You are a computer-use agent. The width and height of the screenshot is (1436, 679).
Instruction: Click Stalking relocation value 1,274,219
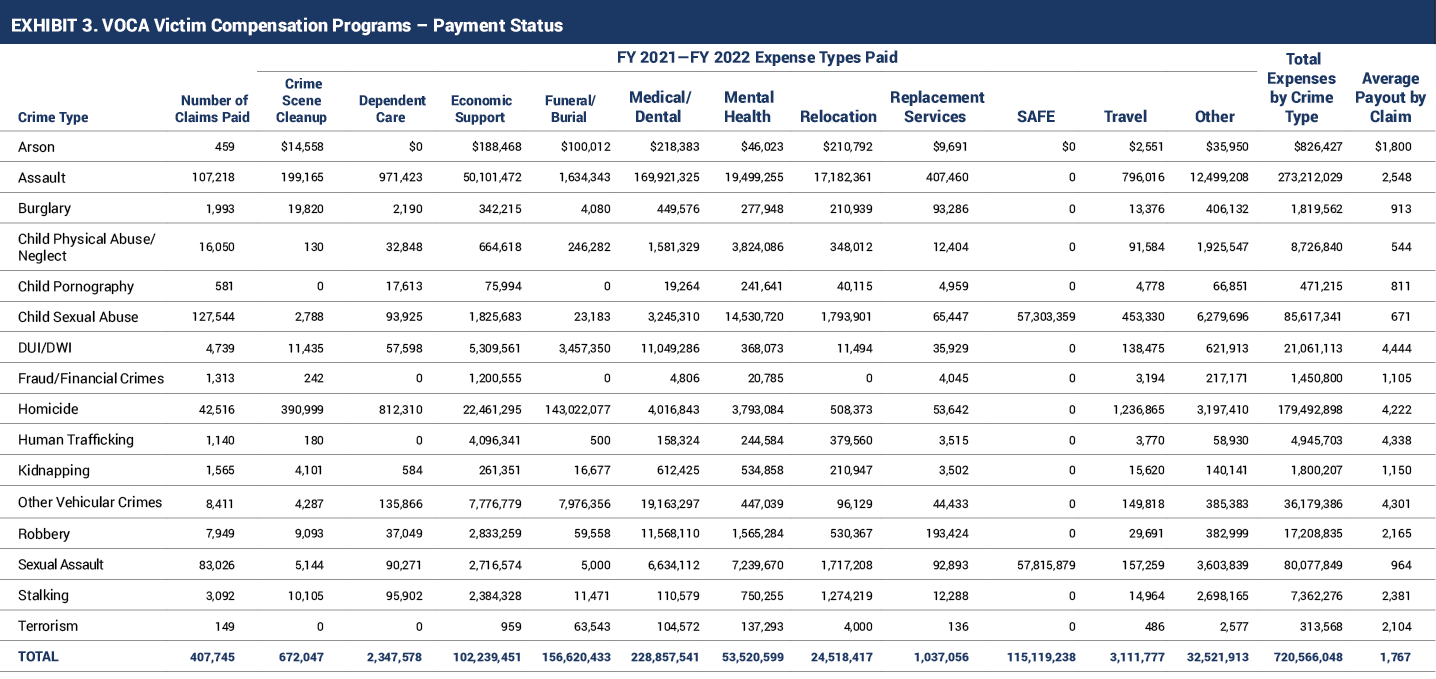pos(845,596)
